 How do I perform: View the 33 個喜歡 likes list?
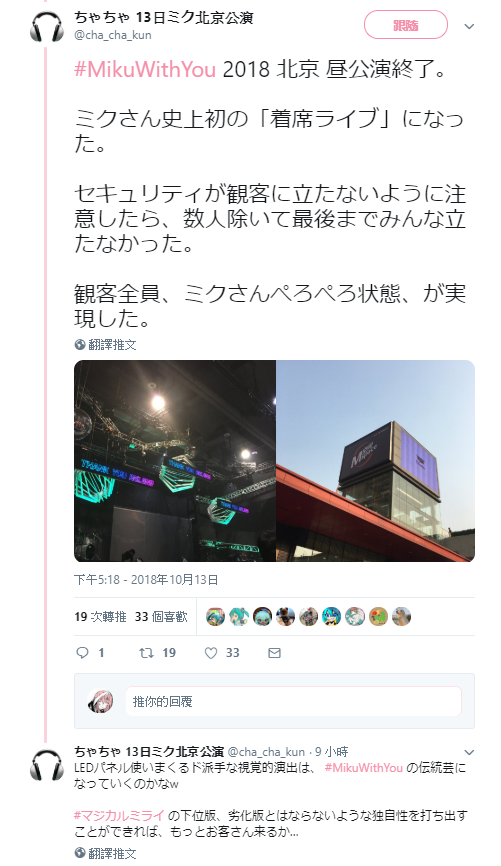(x=161, y=616)
